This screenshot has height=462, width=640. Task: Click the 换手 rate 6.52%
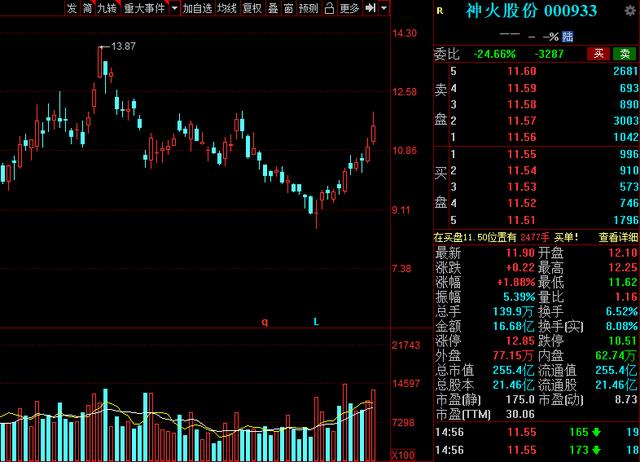(x=622, y=311)
